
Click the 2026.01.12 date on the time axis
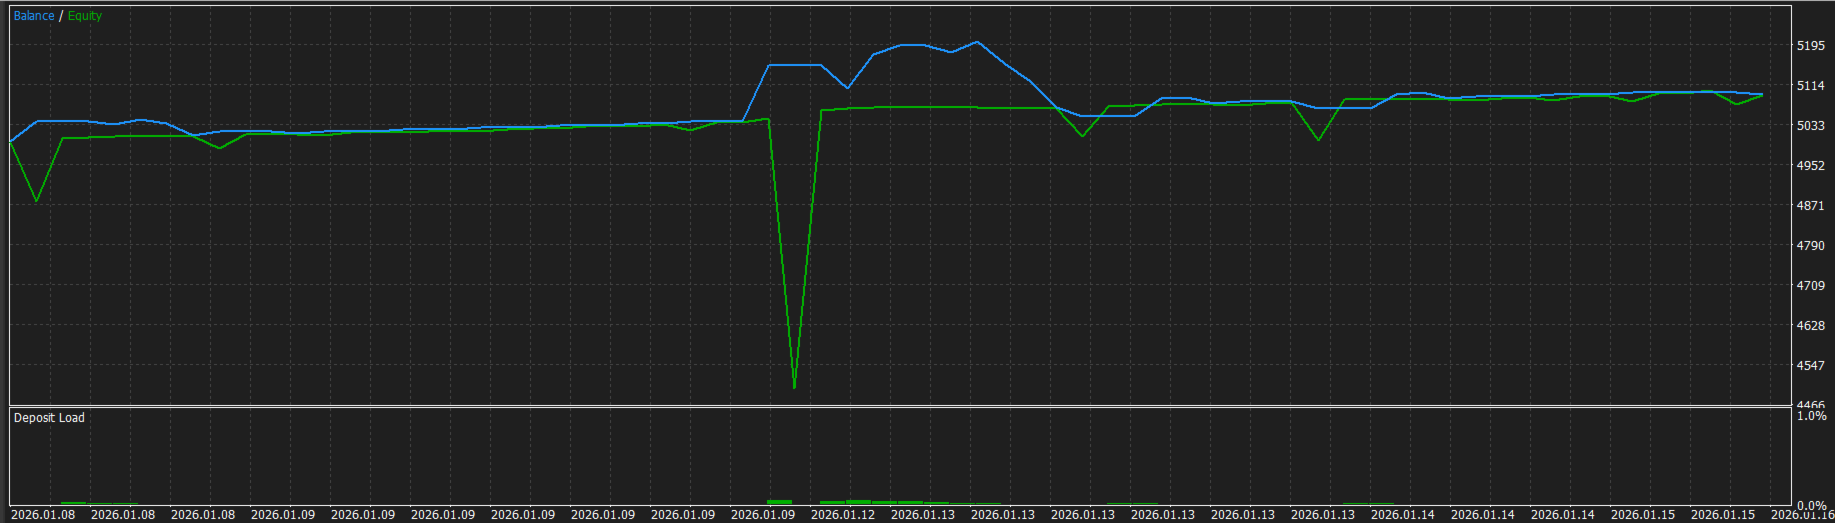tap(843, 515)
